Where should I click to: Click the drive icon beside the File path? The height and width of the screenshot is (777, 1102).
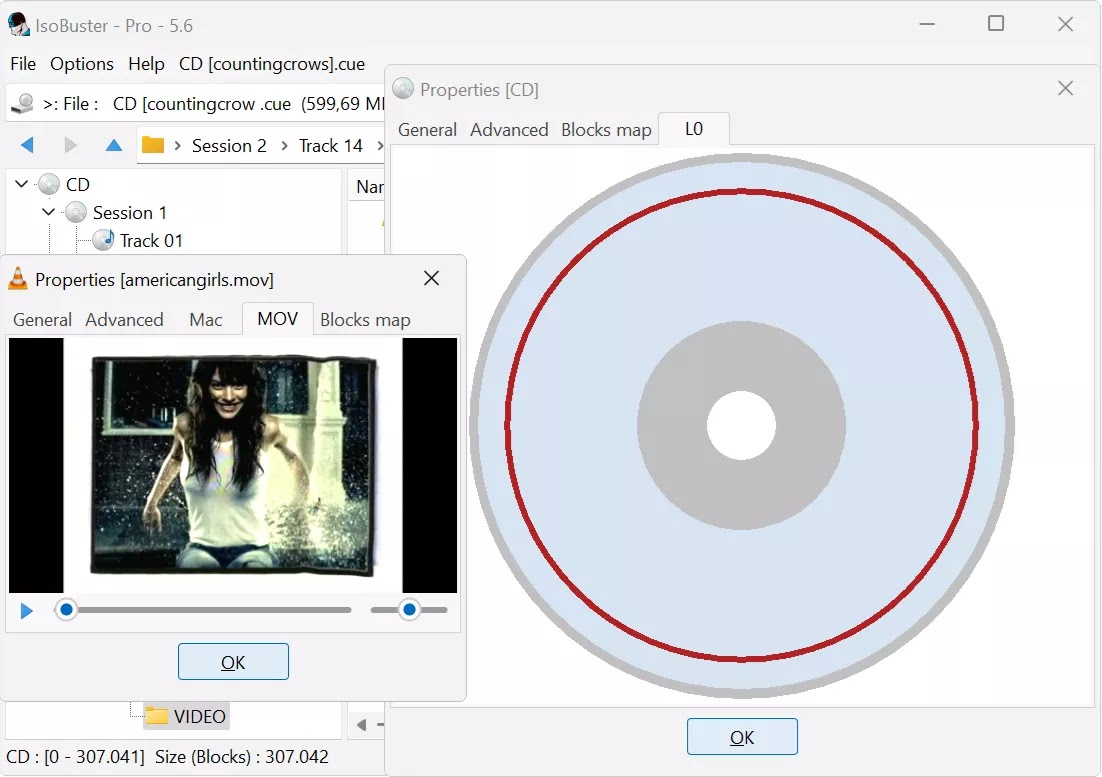tap(20, 103)
